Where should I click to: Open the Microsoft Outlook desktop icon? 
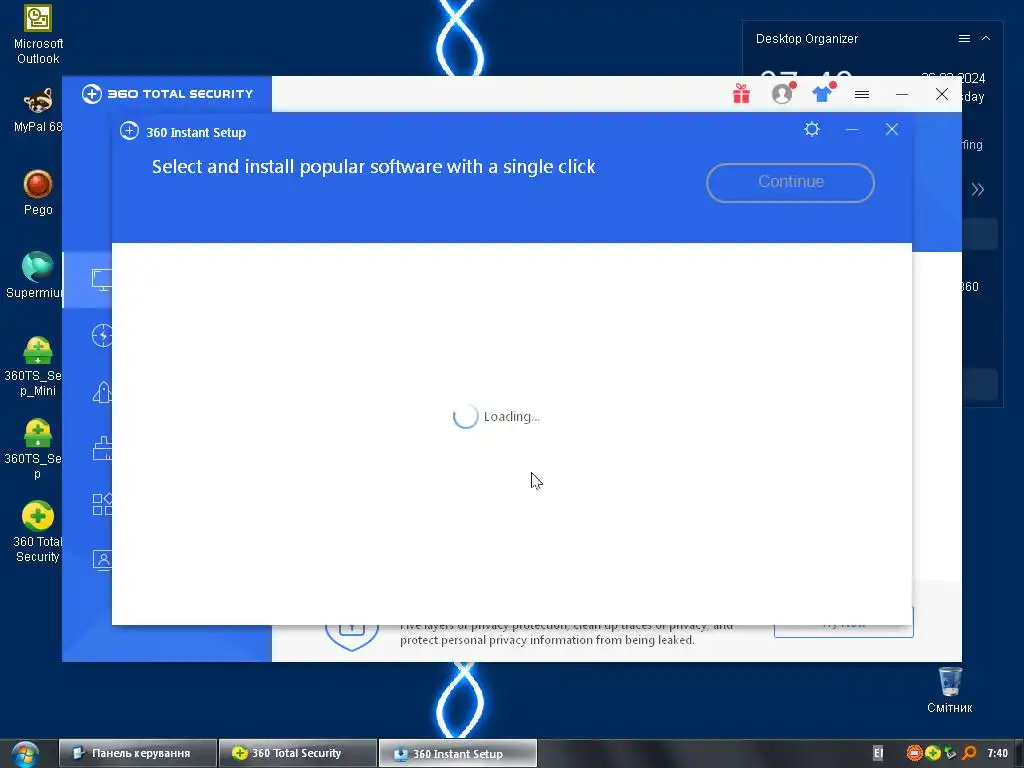tap(38, 35)
